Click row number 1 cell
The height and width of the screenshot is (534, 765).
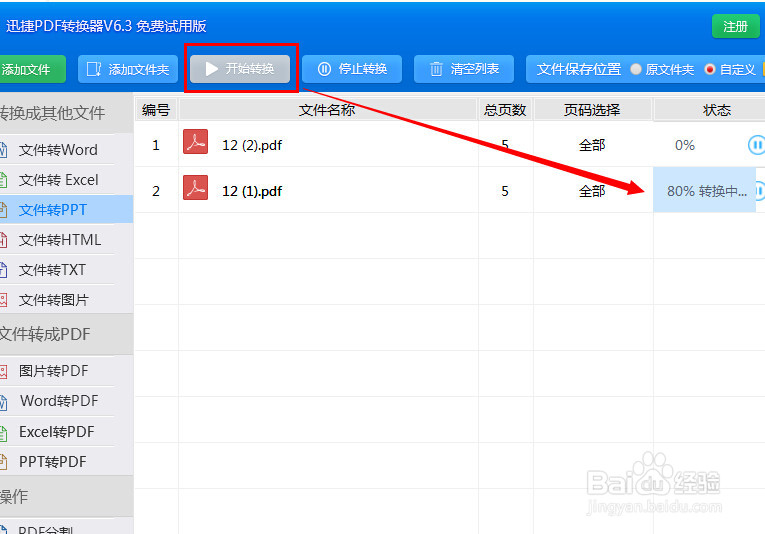click(x=156, y=145)
